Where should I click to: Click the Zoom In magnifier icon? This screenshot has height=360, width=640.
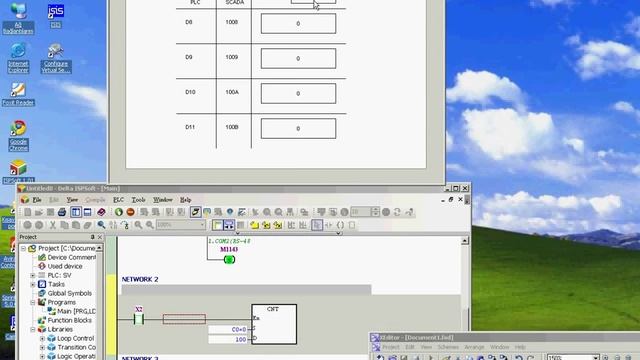(x=138, y=225)
